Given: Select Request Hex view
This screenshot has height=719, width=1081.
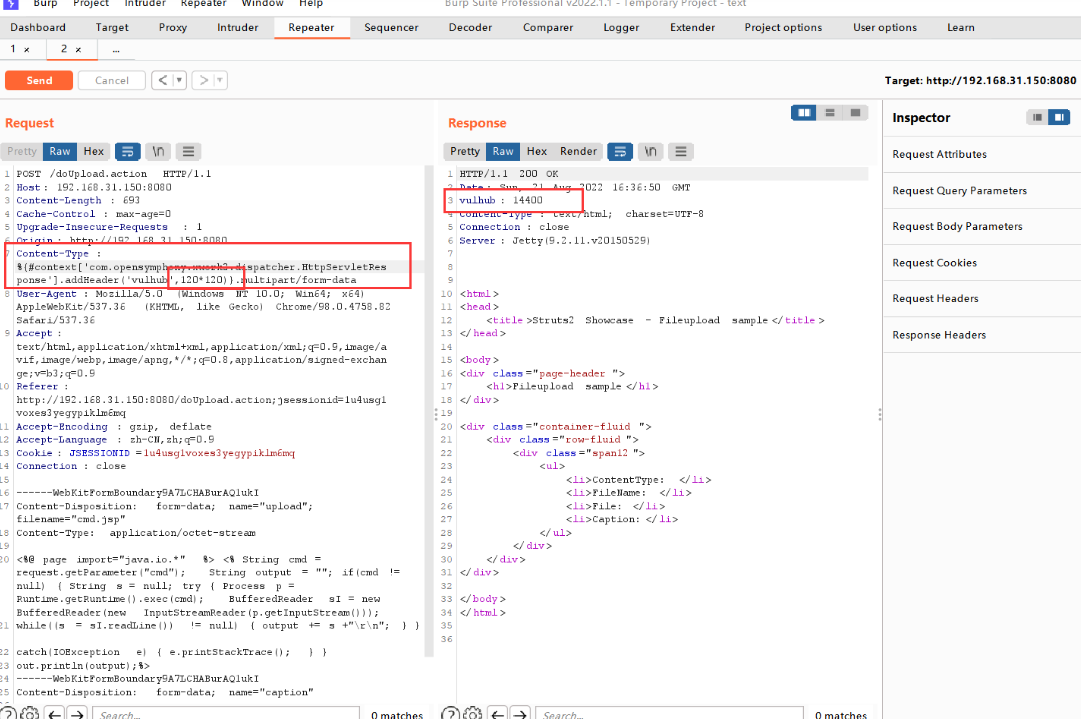Looking at the screenshot, I should (x=94, y=152).
